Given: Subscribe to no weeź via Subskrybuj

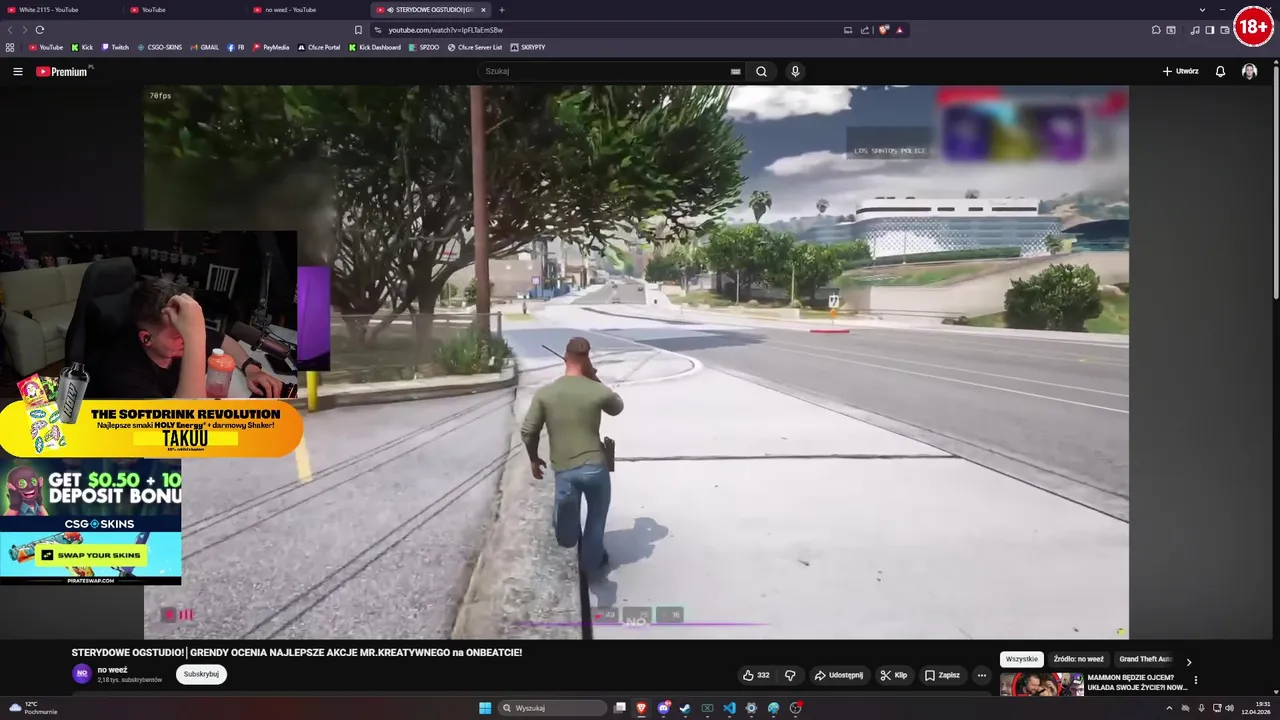Looking at the screenshot, I should click(201, 674).
